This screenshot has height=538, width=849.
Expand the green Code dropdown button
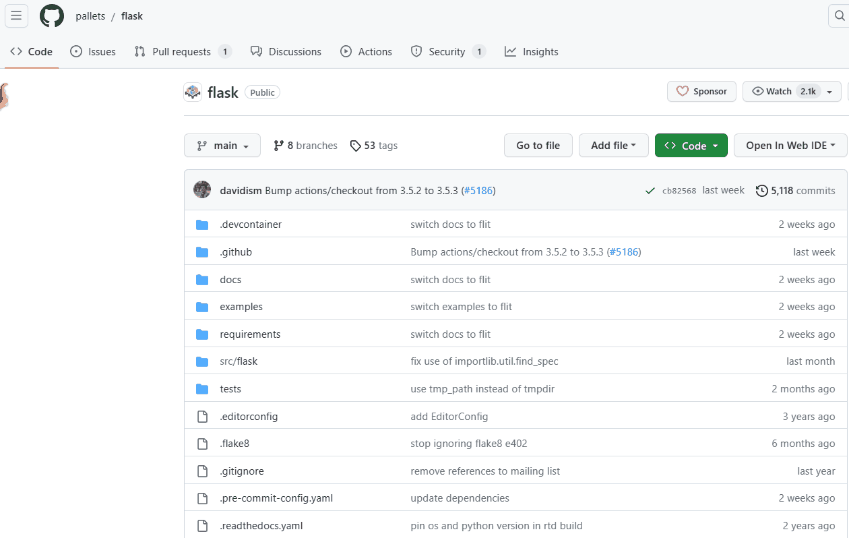[x=691, y=146]
